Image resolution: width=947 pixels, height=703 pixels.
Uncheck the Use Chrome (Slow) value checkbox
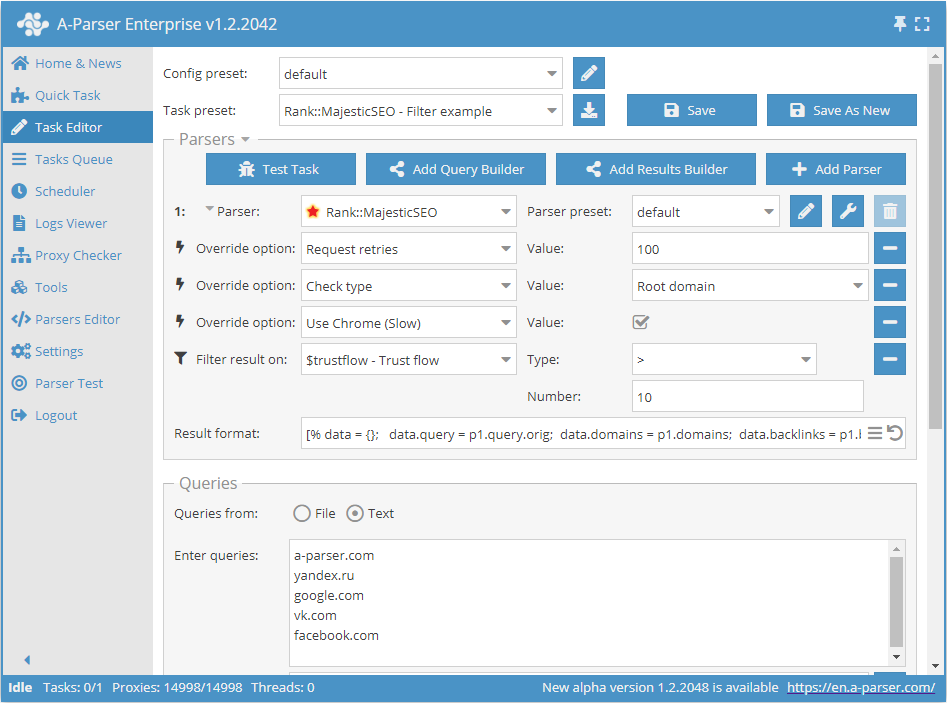coord(641,322)
